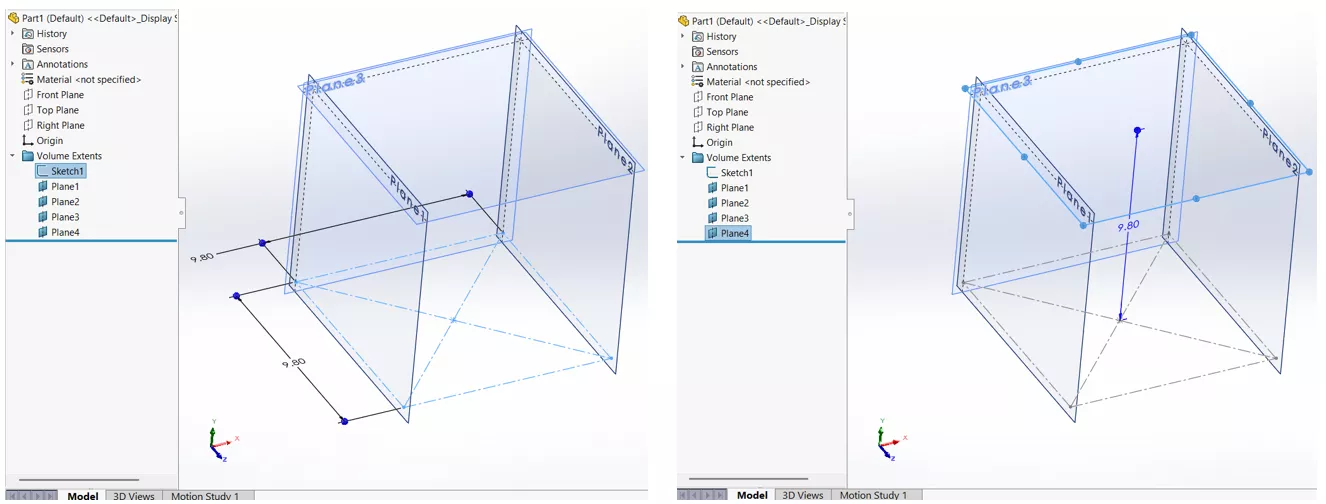Screen dimensions: 1326x504
Task: Switch to Model tab in left screenshot
Action: tap(83, 496)
